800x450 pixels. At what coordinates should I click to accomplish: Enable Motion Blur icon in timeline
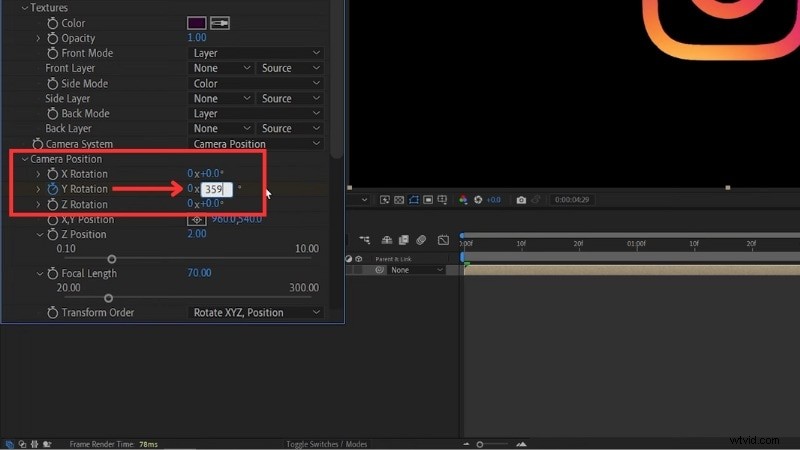tap(421, 239)
